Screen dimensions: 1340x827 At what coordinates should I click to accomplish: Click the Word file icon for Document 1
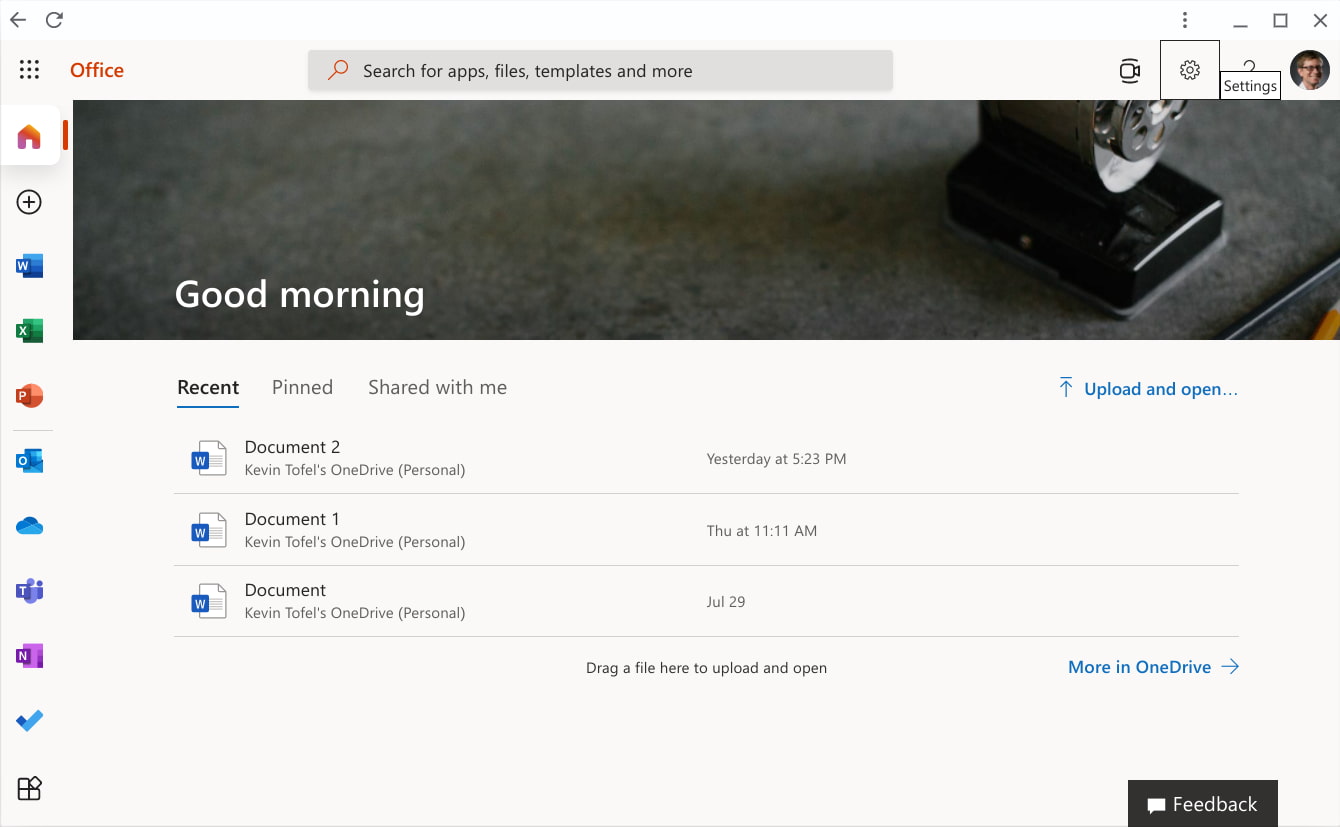[209, 530]
